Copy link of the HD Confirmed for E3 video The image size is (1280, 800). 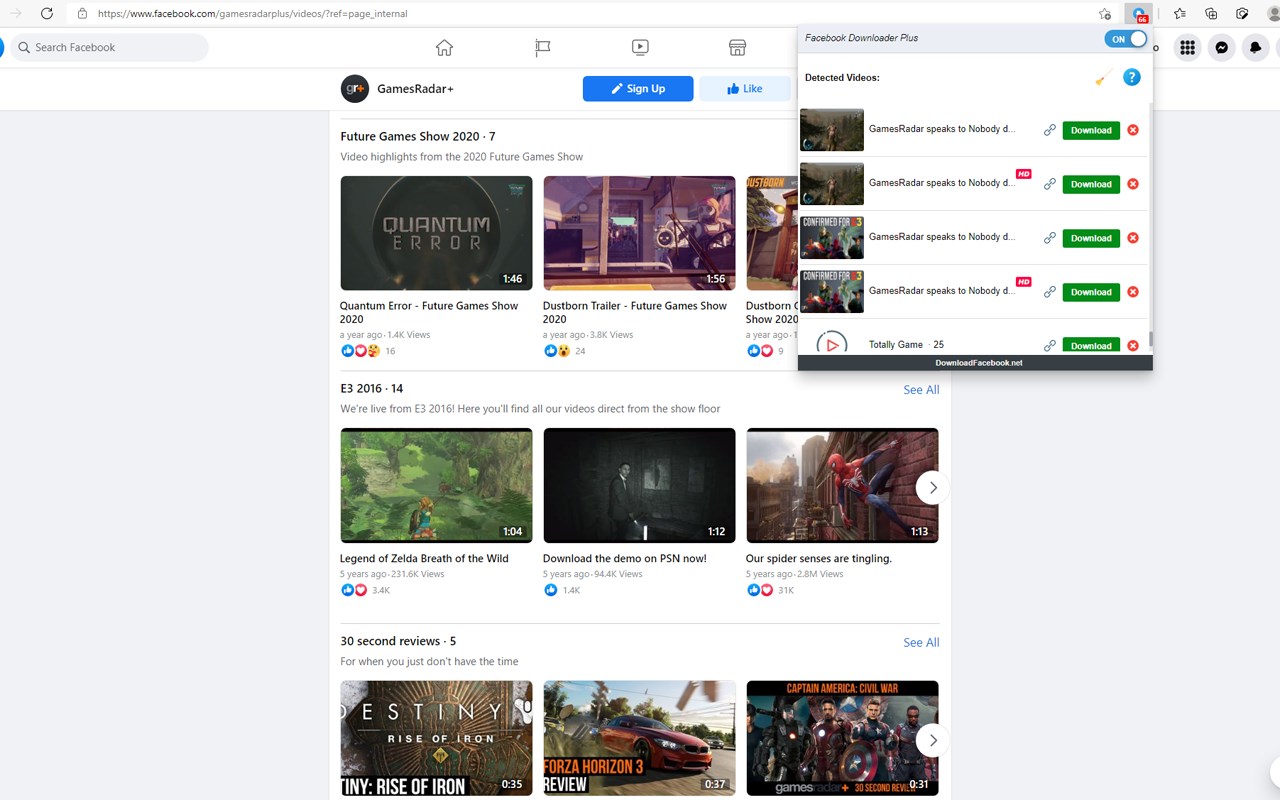pos(1049,292)
